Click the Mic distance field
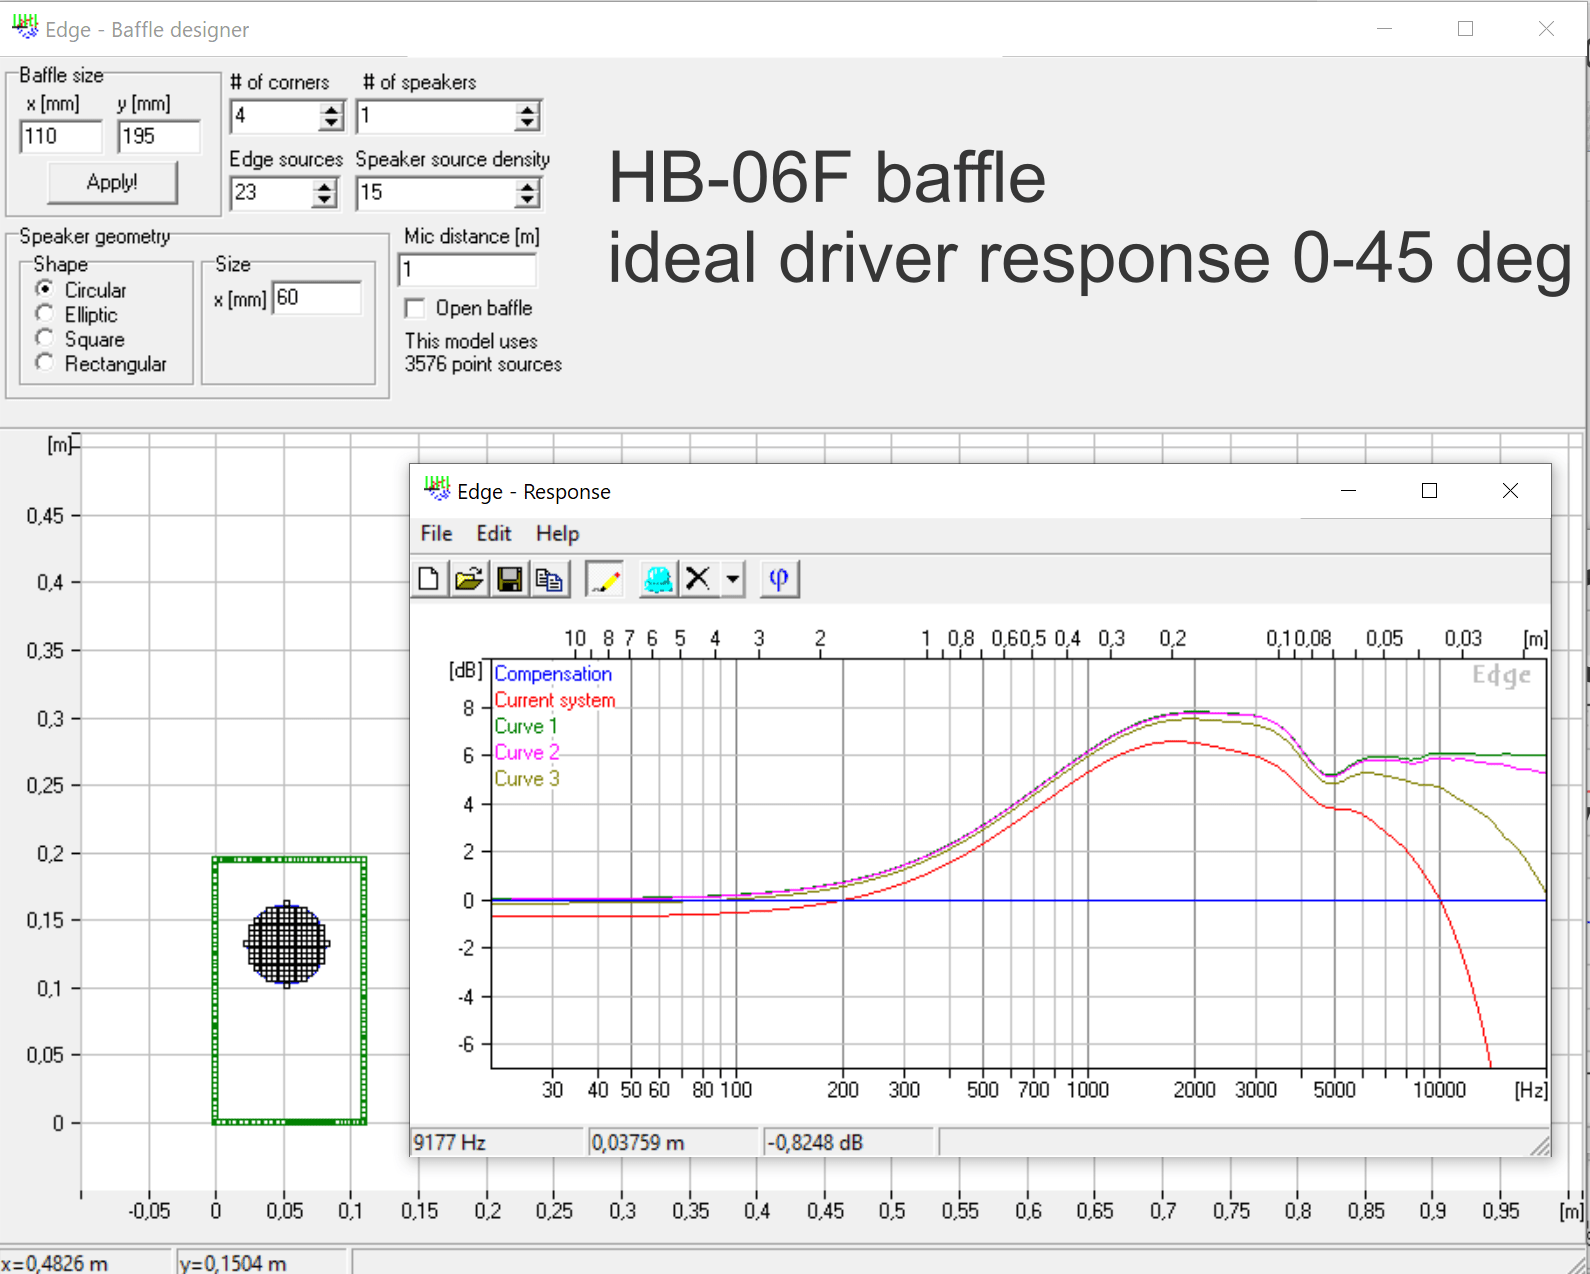The width and height of the screenshot is (1590, 1274). (467, 269)
